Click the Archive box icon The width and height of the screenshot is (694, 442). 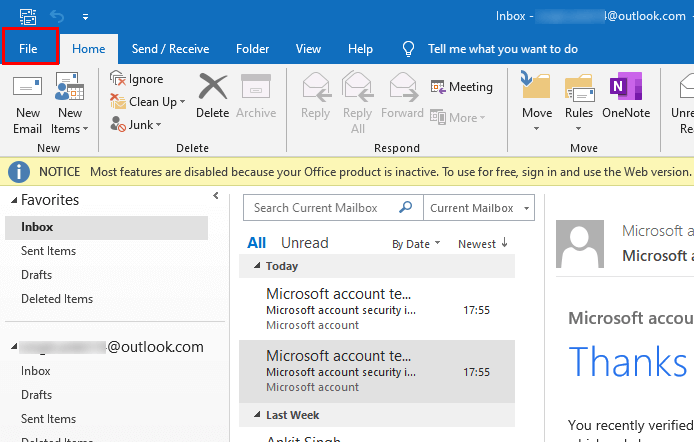(256, 86)
